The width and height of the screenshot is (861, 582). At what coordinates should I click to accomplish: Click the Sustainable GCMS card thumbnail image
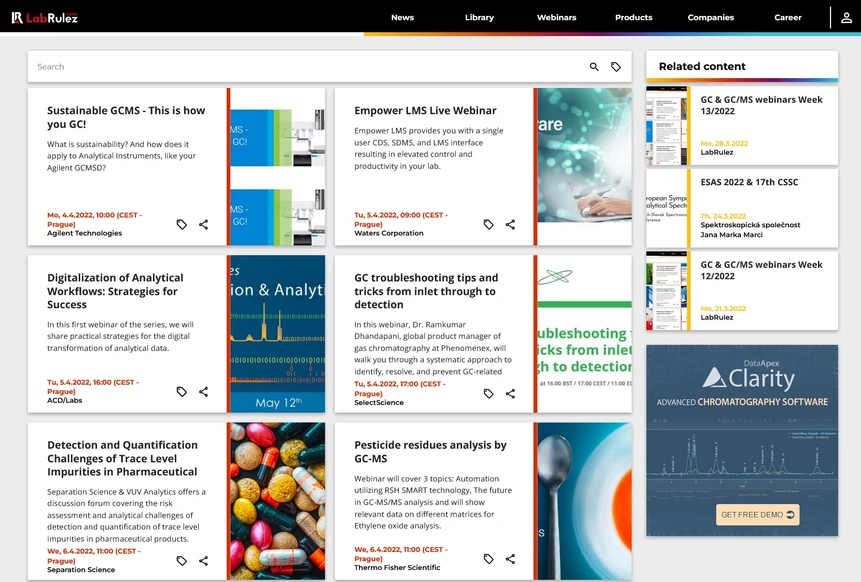(x=277, y=166)
